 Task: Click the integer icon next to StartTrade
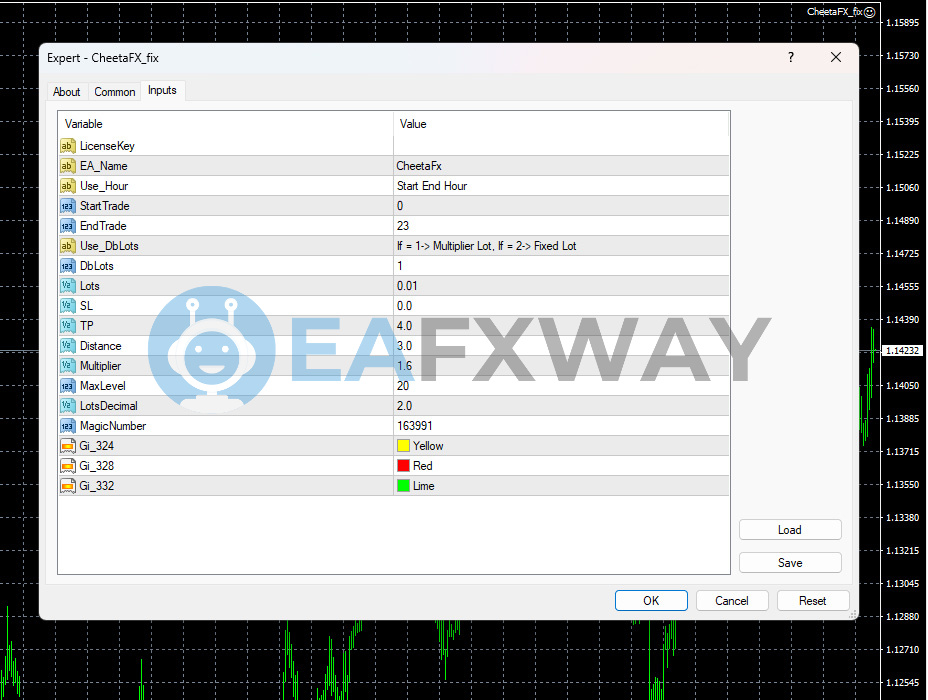point(67,206)
